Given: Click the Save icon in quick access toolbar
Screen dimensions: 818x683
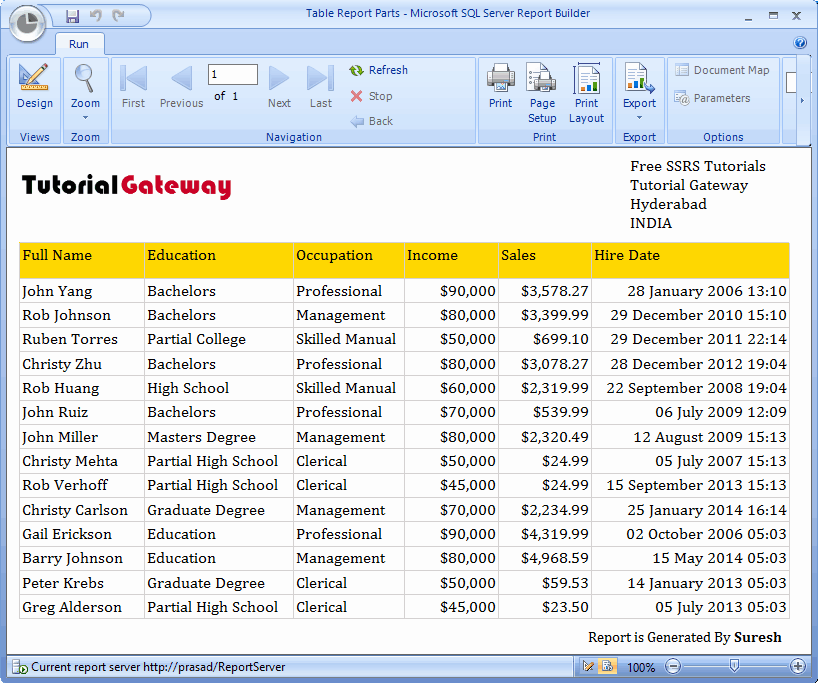Looking at the screenshot, I should (x=72, y=16).
